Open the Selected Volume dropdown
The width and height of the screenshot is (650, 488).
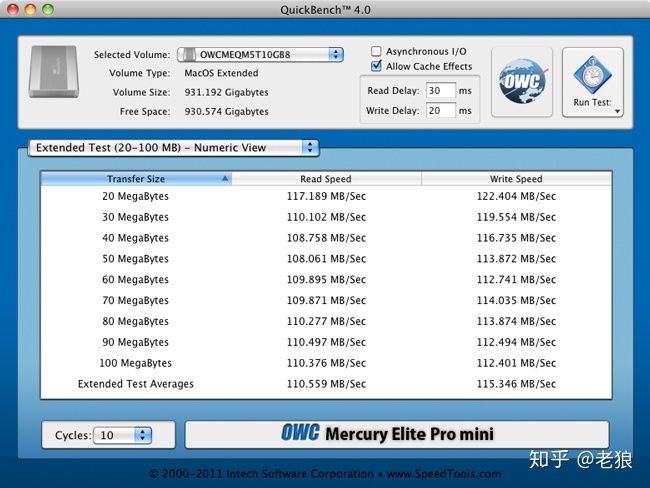tap(260, 54)
